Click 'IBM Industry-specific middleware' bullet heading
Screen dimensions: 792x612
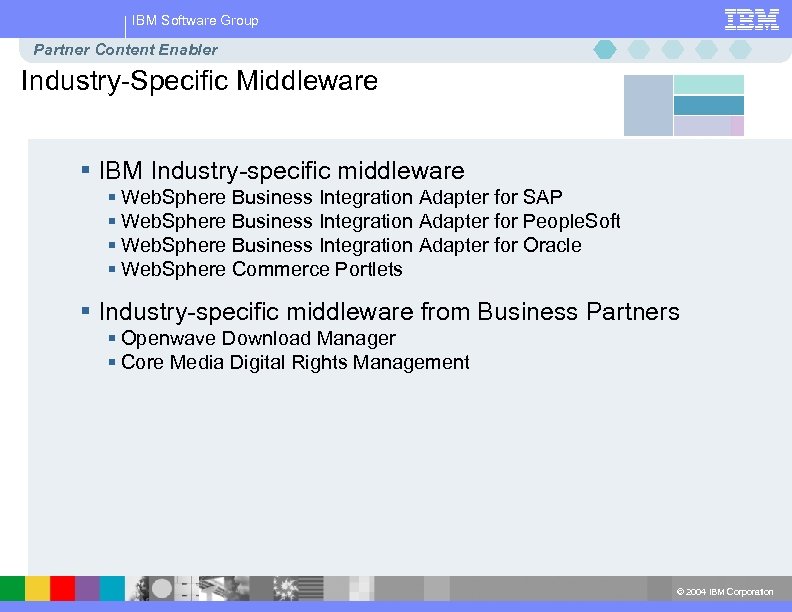click(x=281, y=171)
